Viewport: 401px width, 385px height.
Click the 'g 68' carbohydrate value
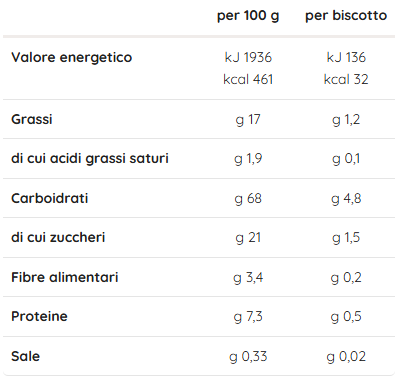point(248,199)
